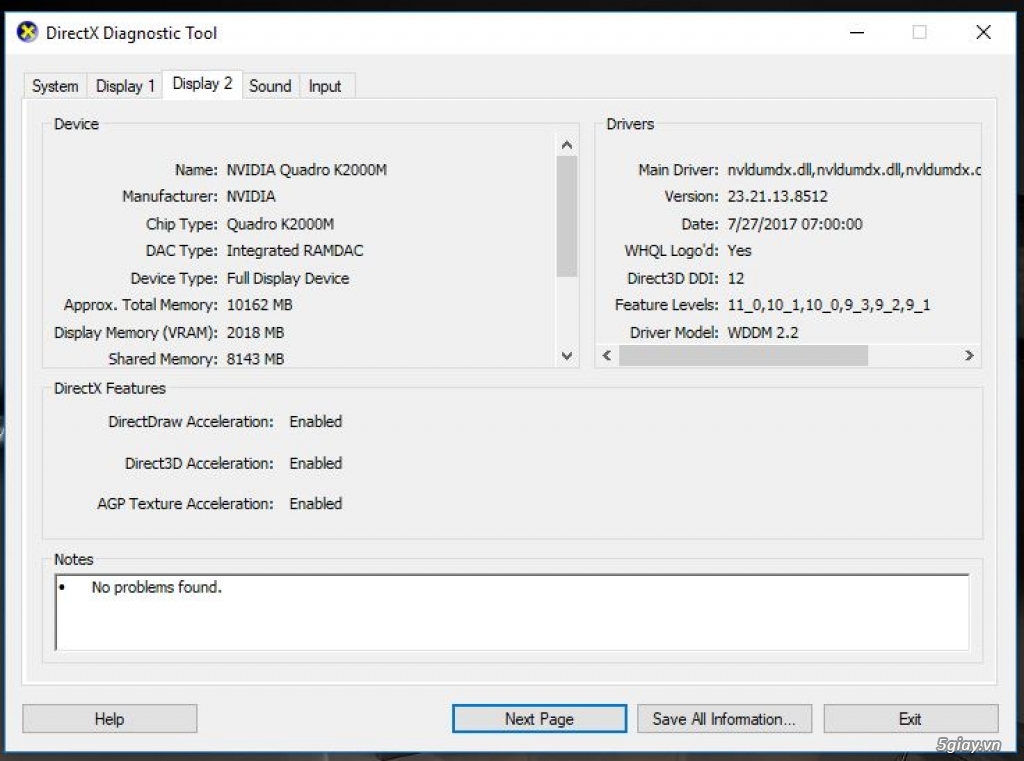Click WHQL Logo'd value Yes
1024x761 pixels.
point(739,251)
